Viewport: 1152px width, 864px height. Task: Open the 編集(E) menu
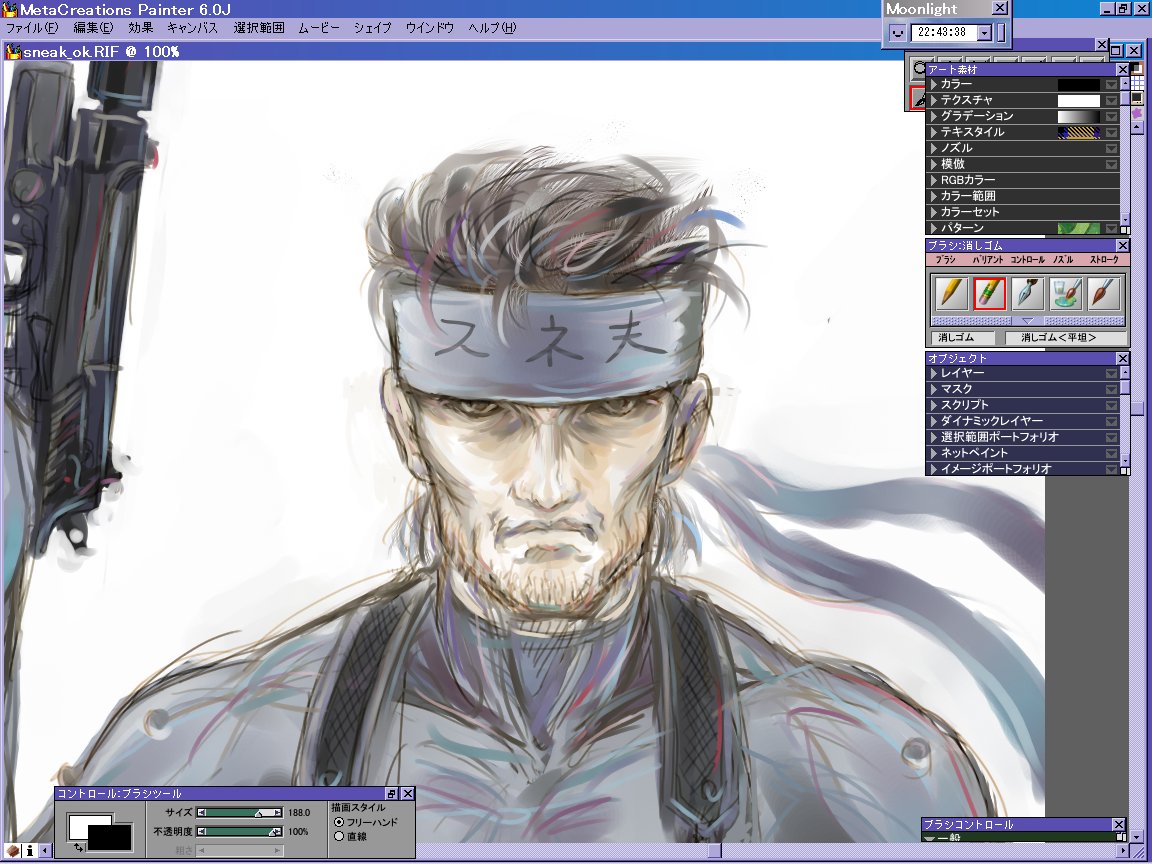coord(93,28)
